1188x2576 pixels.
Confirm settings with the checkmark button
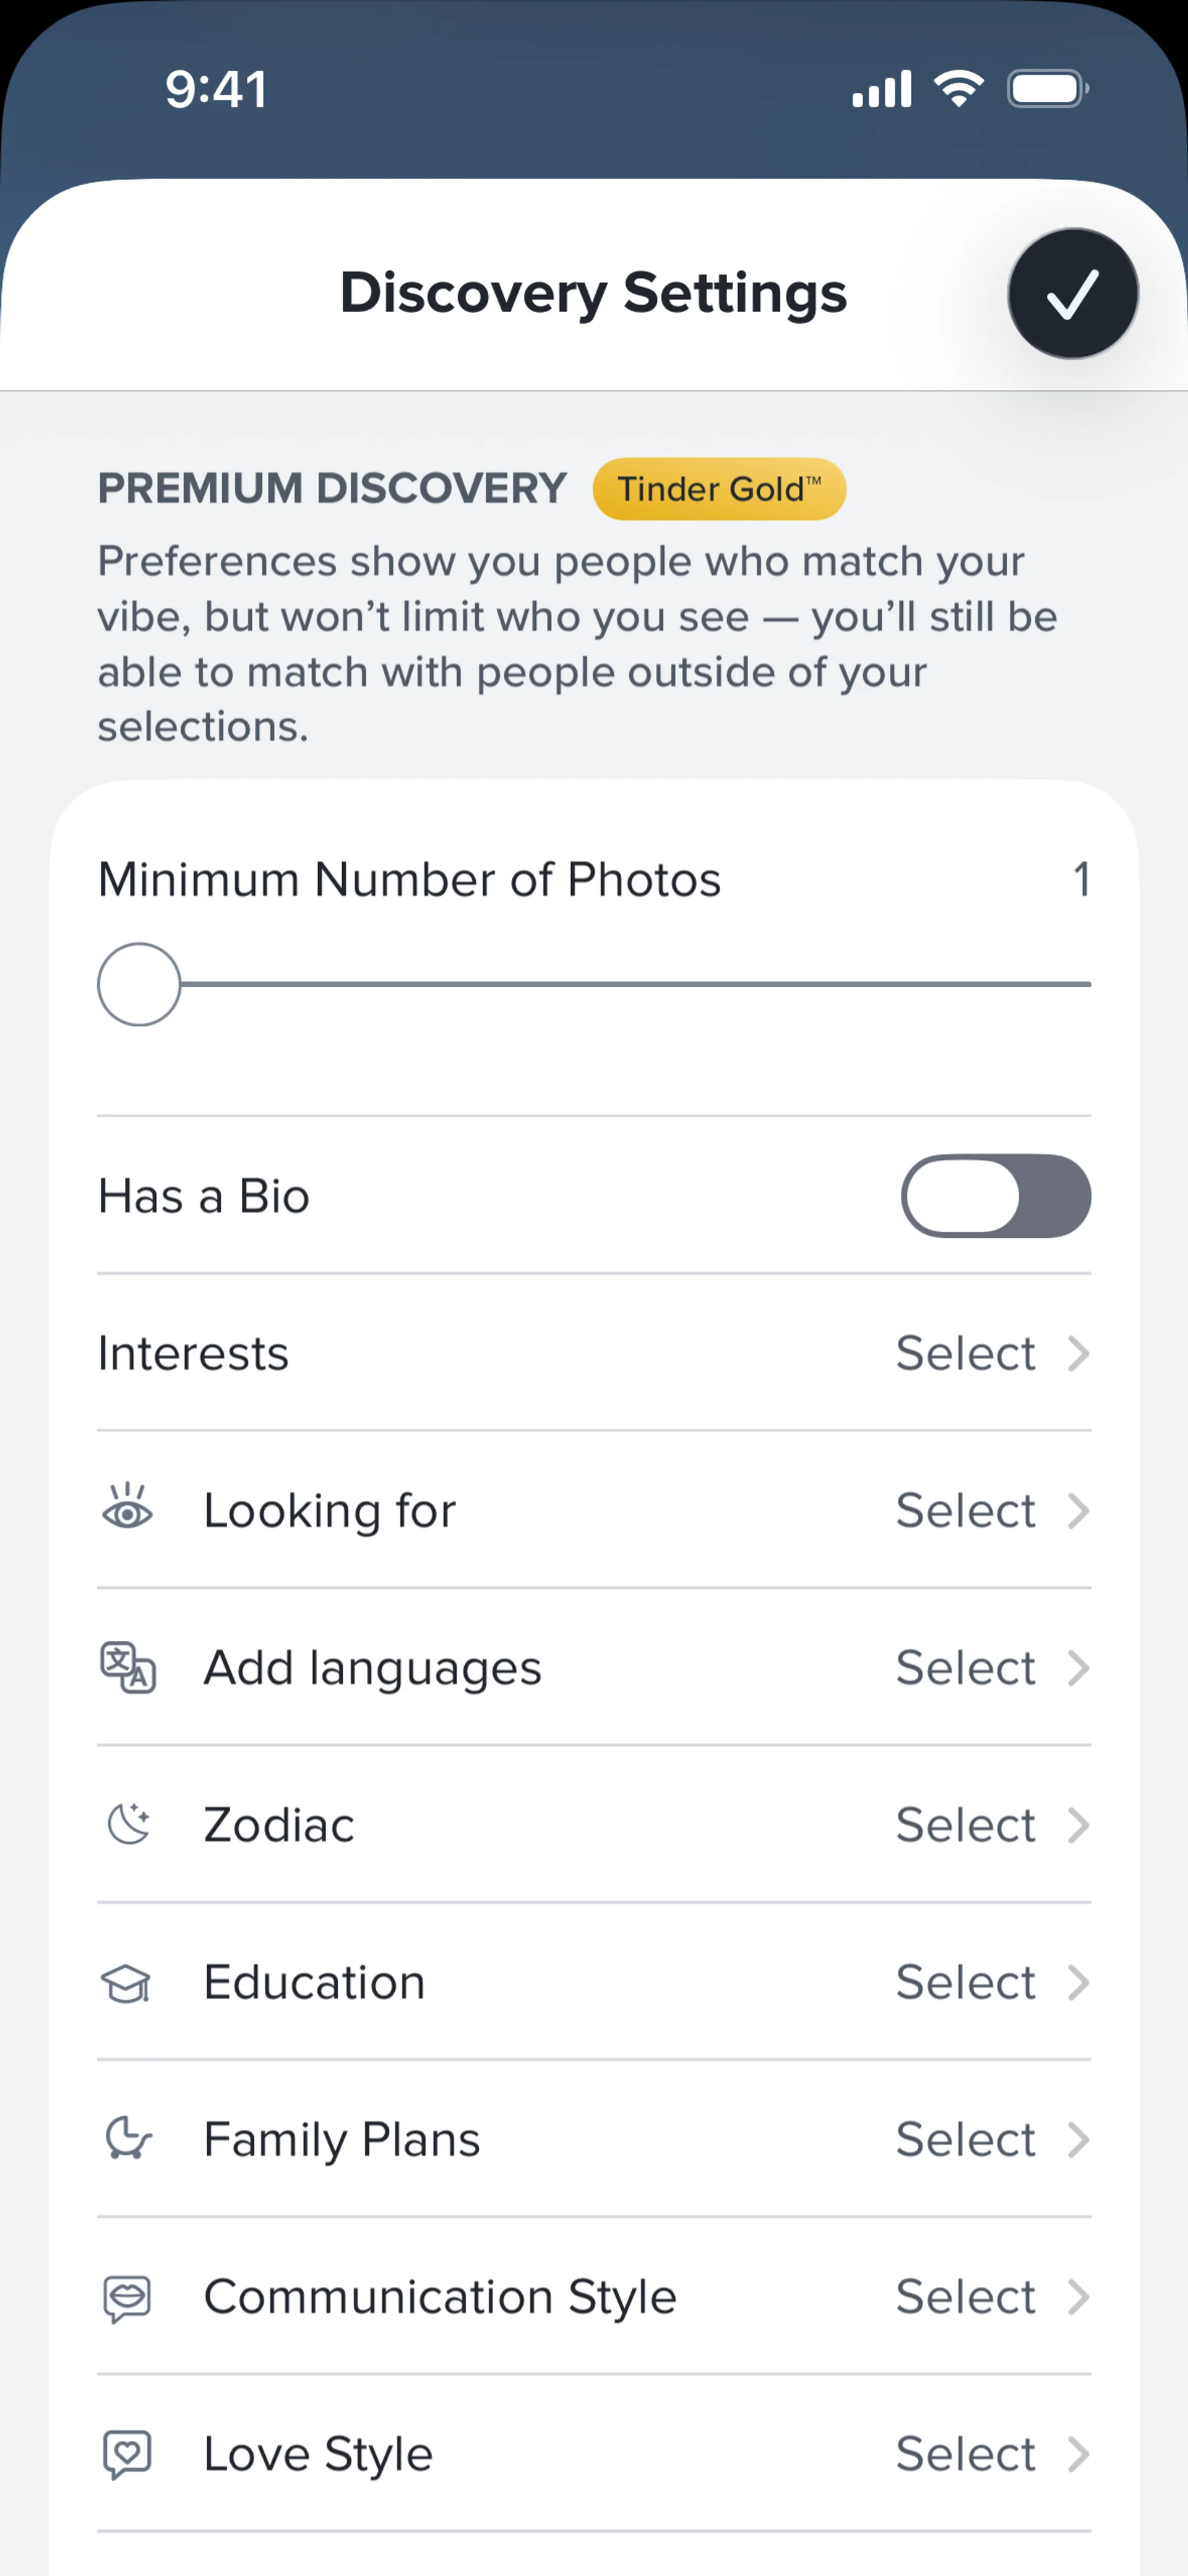click(x=1072, y=294)
